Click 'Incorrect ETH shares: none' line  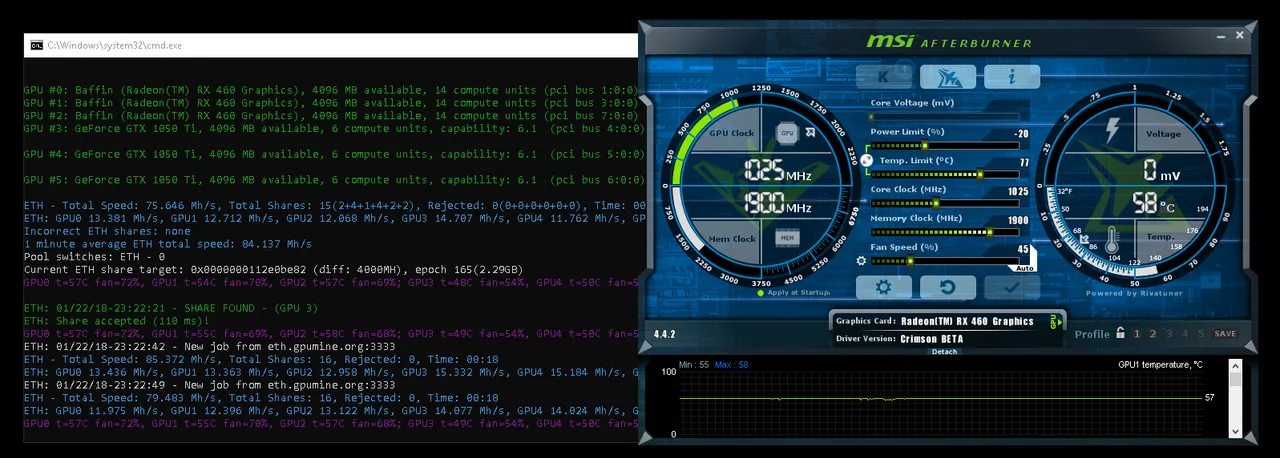tap(107, 230)
